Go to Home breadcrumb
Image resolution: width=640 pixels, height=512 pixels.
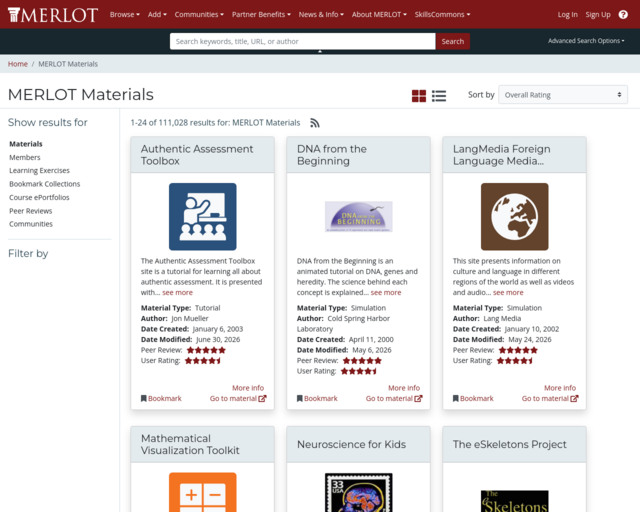click(x=18, y=64)
